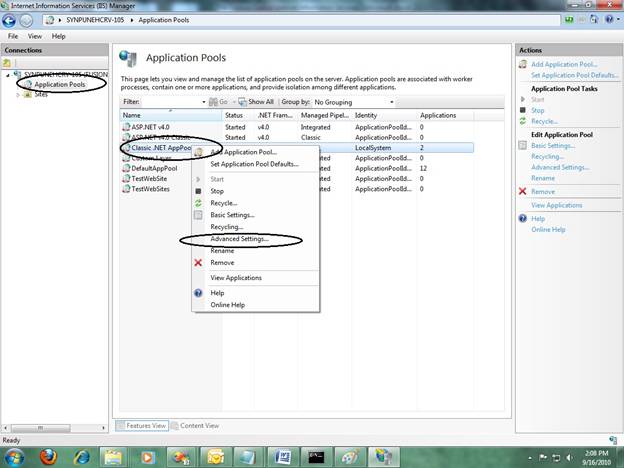Click the Add Application Pool icon in the Actions pane
624x468 pixels.
(523, 64)
